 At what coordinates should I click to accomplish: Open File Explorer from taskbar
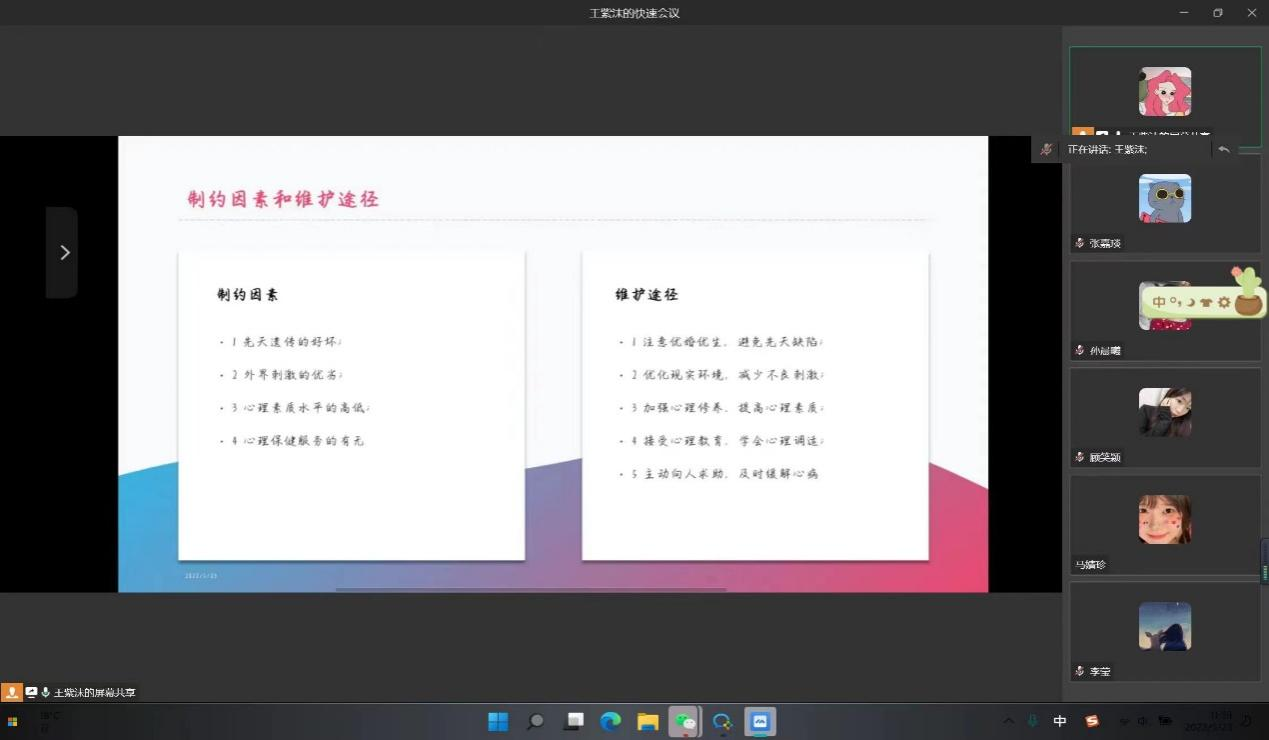point(647,721)
